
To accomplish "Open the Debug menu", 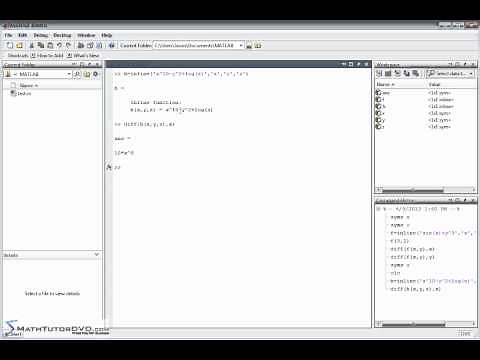I will pos(41,35).
